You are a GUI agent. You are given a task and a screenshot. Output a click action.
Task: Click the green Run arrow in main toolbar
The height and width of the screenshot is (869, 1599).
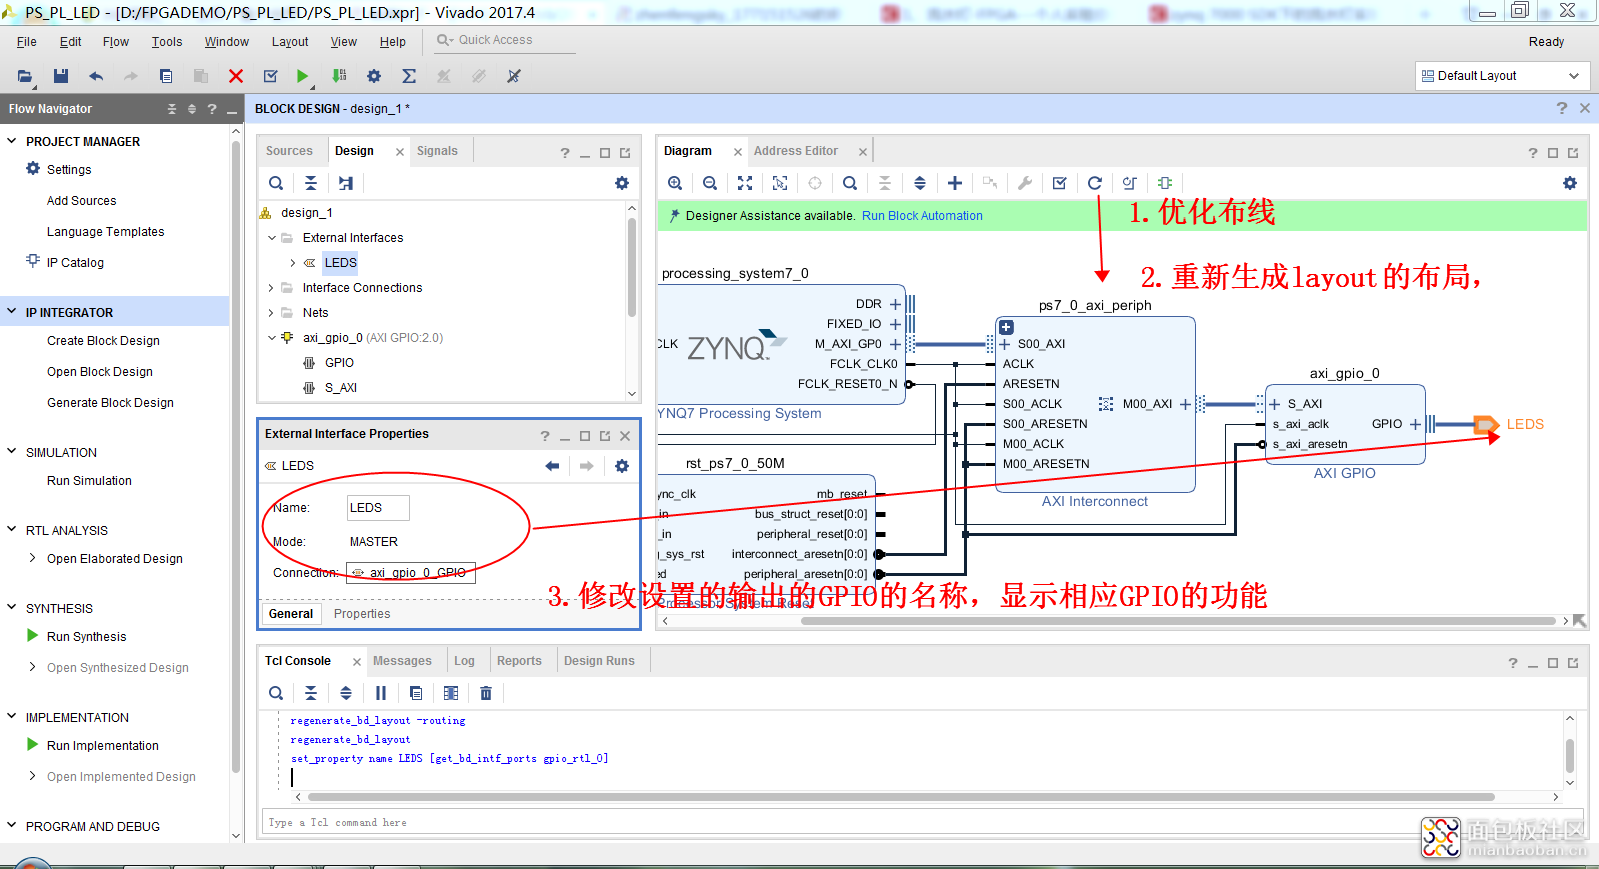[303, 76]
